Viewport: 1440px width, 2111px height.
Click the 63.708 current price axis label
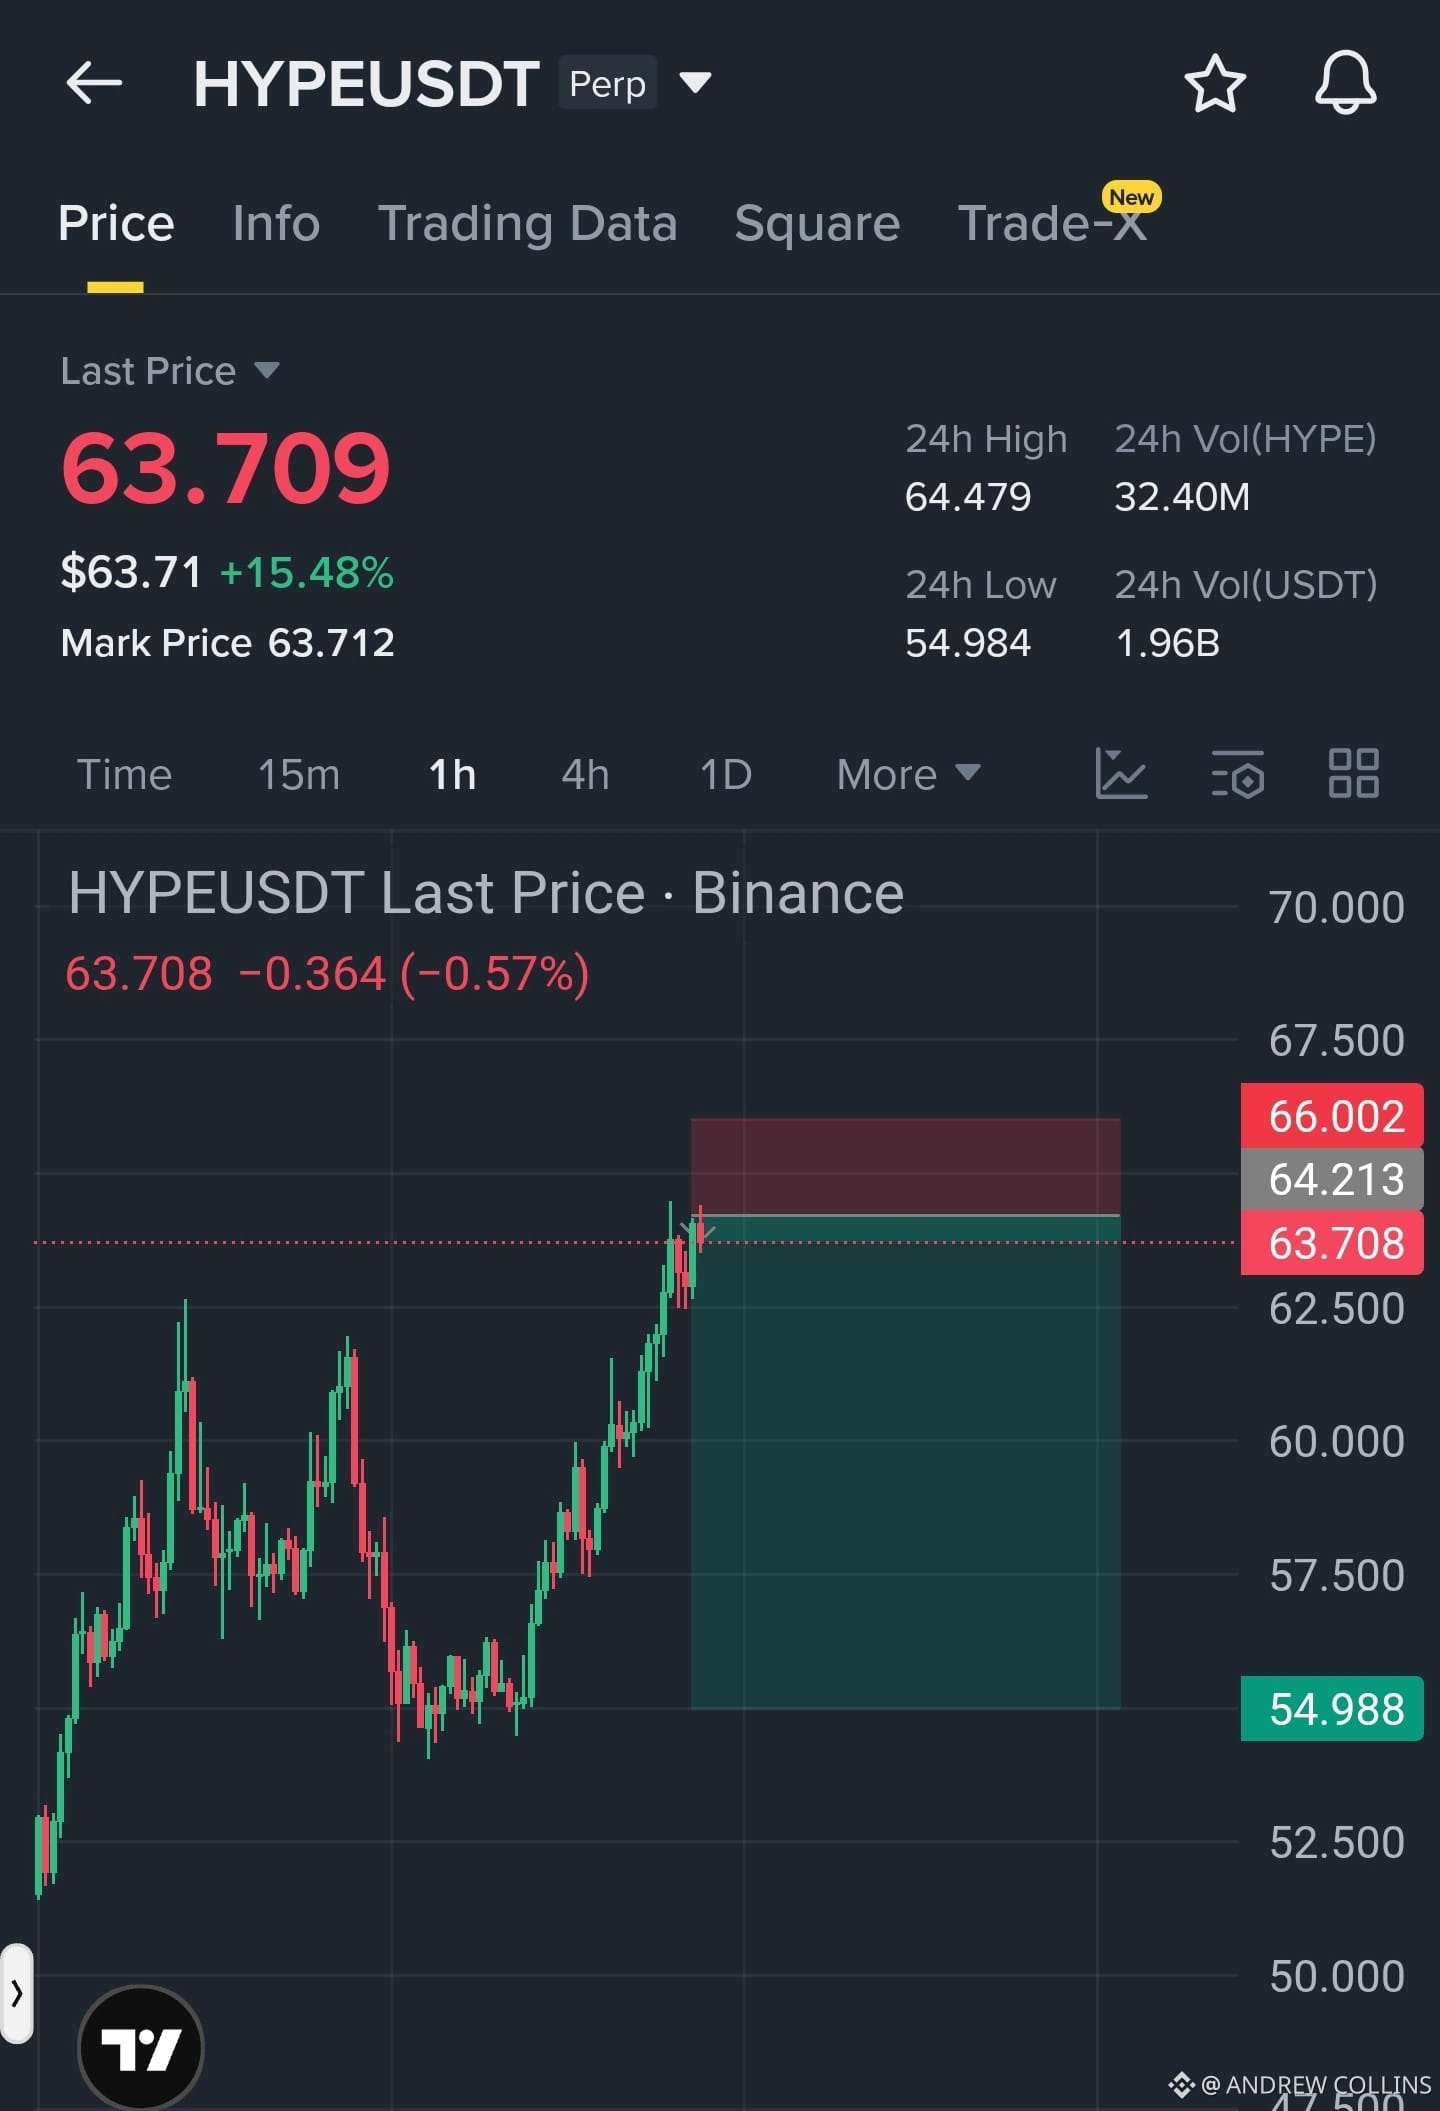tap(1332, 1243)
